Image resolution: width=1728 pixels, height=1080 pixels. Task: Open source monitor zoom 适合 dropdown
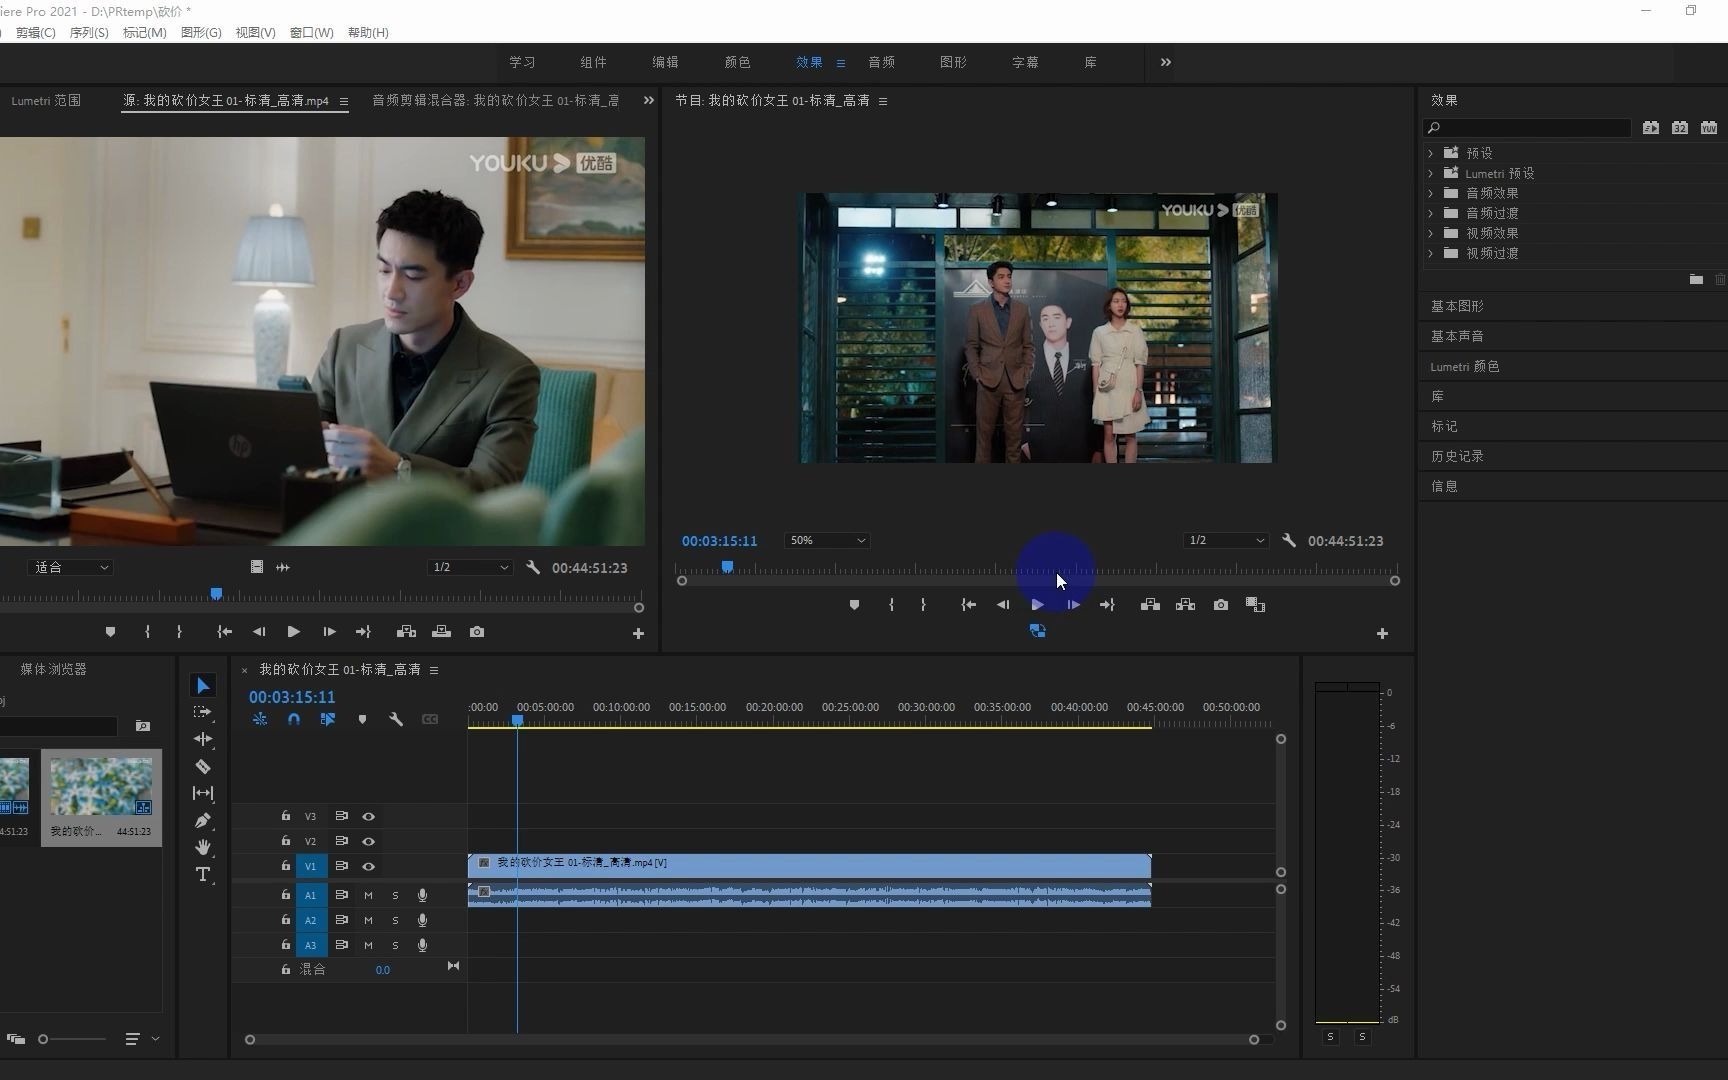coord(70,567)
